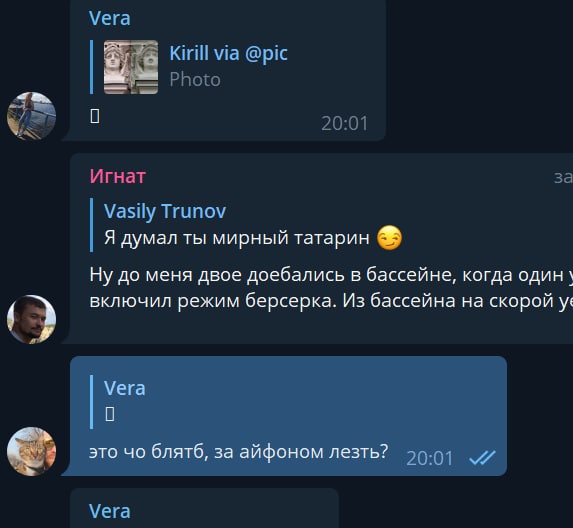Viewport: 573px width, 528px height.
Task: Click the smirking emoji in the quoted message
Action: (389, 238)
